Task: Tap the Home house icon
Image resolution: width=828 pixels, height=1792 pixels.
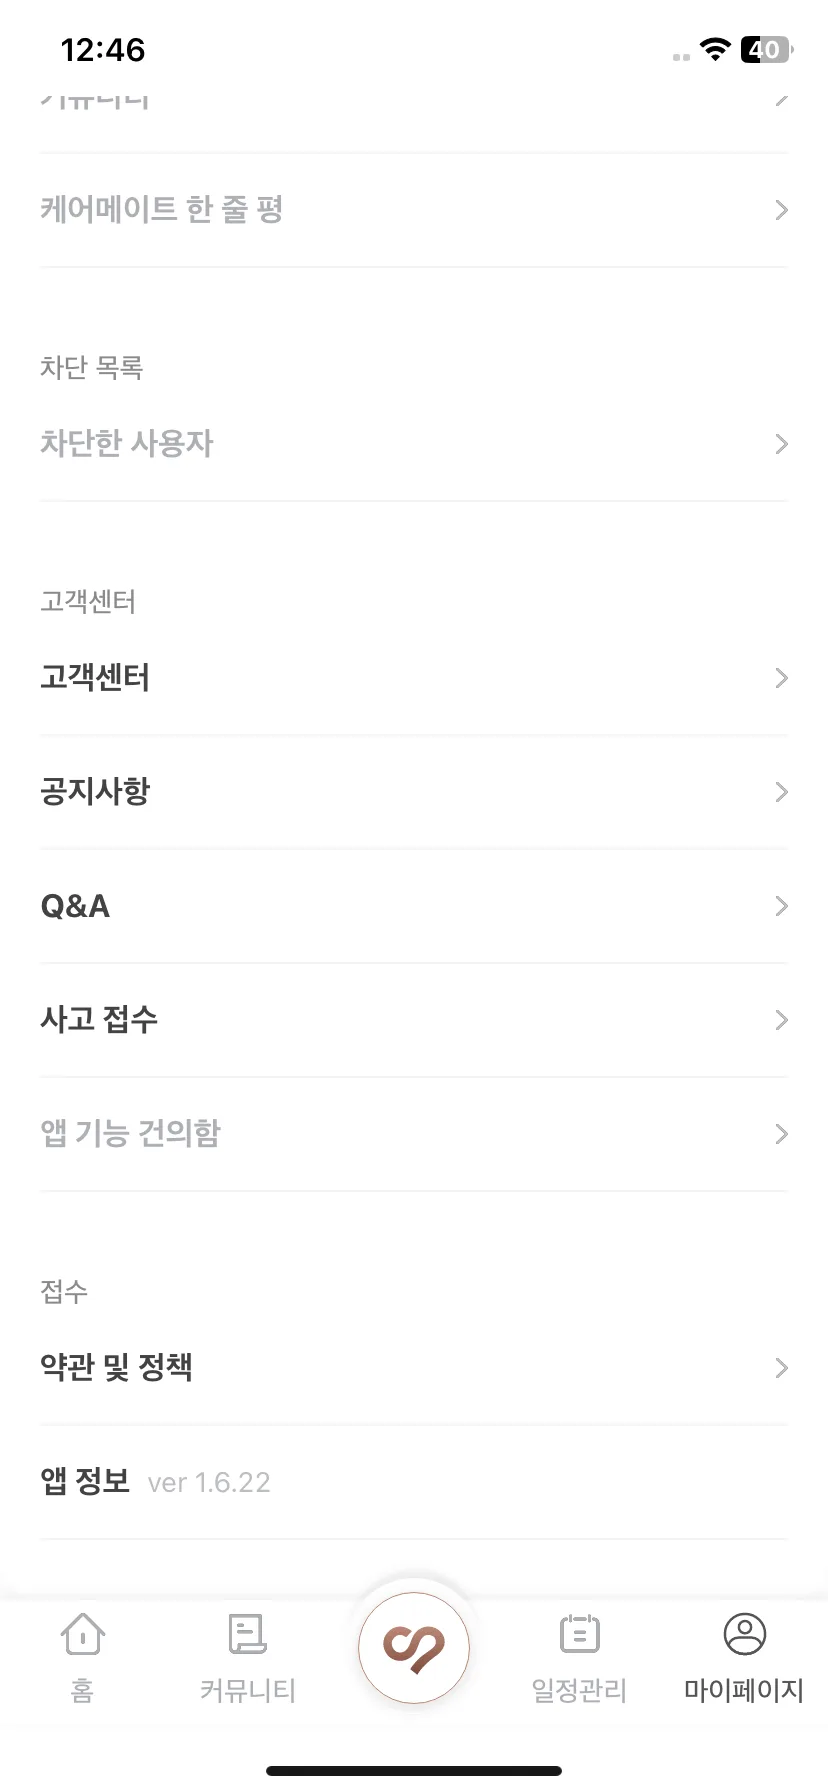Action: [83, 1634]
